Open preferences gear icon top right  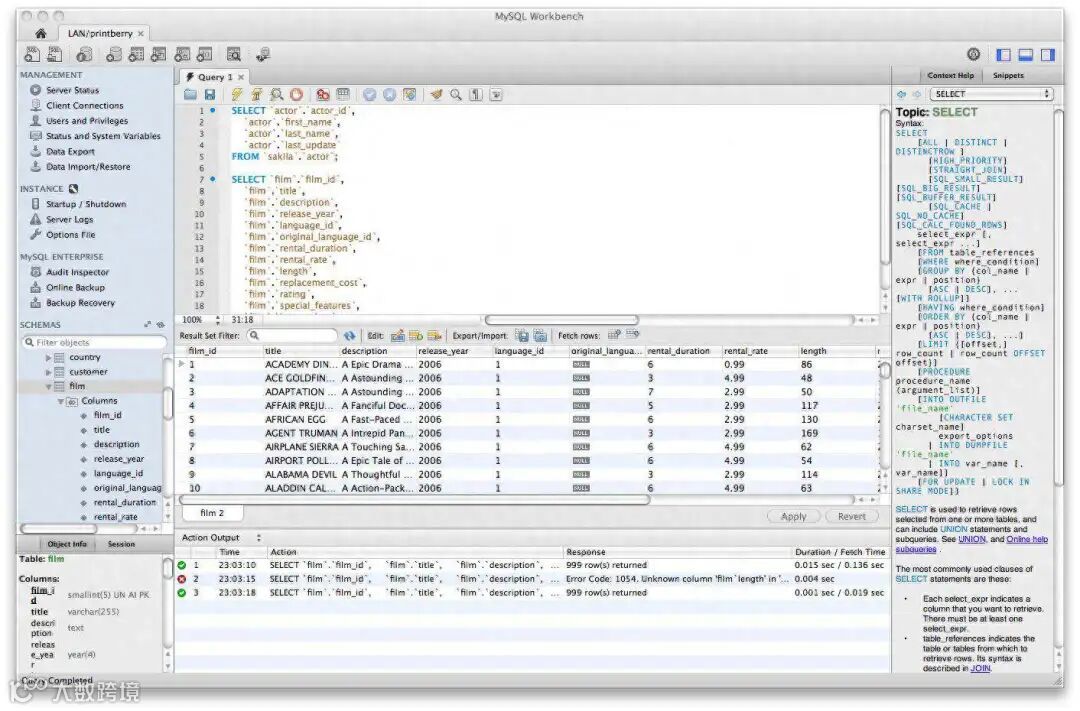[x=973, y=54]
